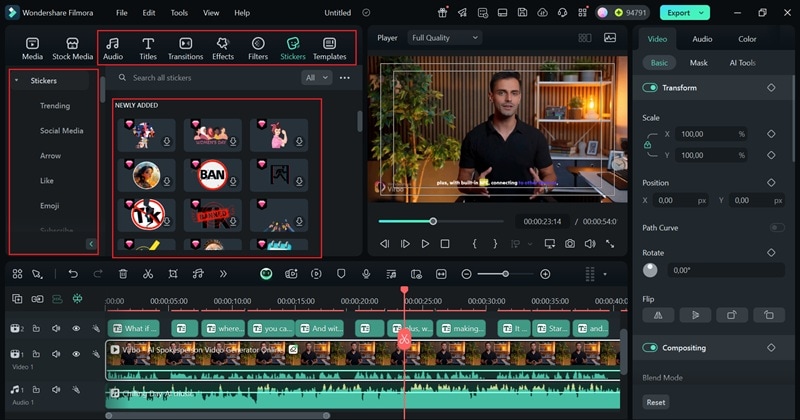Image resolution: width=800 pixels, height=420 pixels.
Task: Select the Crop tool in the timeline toolbar
Action: 173,274
